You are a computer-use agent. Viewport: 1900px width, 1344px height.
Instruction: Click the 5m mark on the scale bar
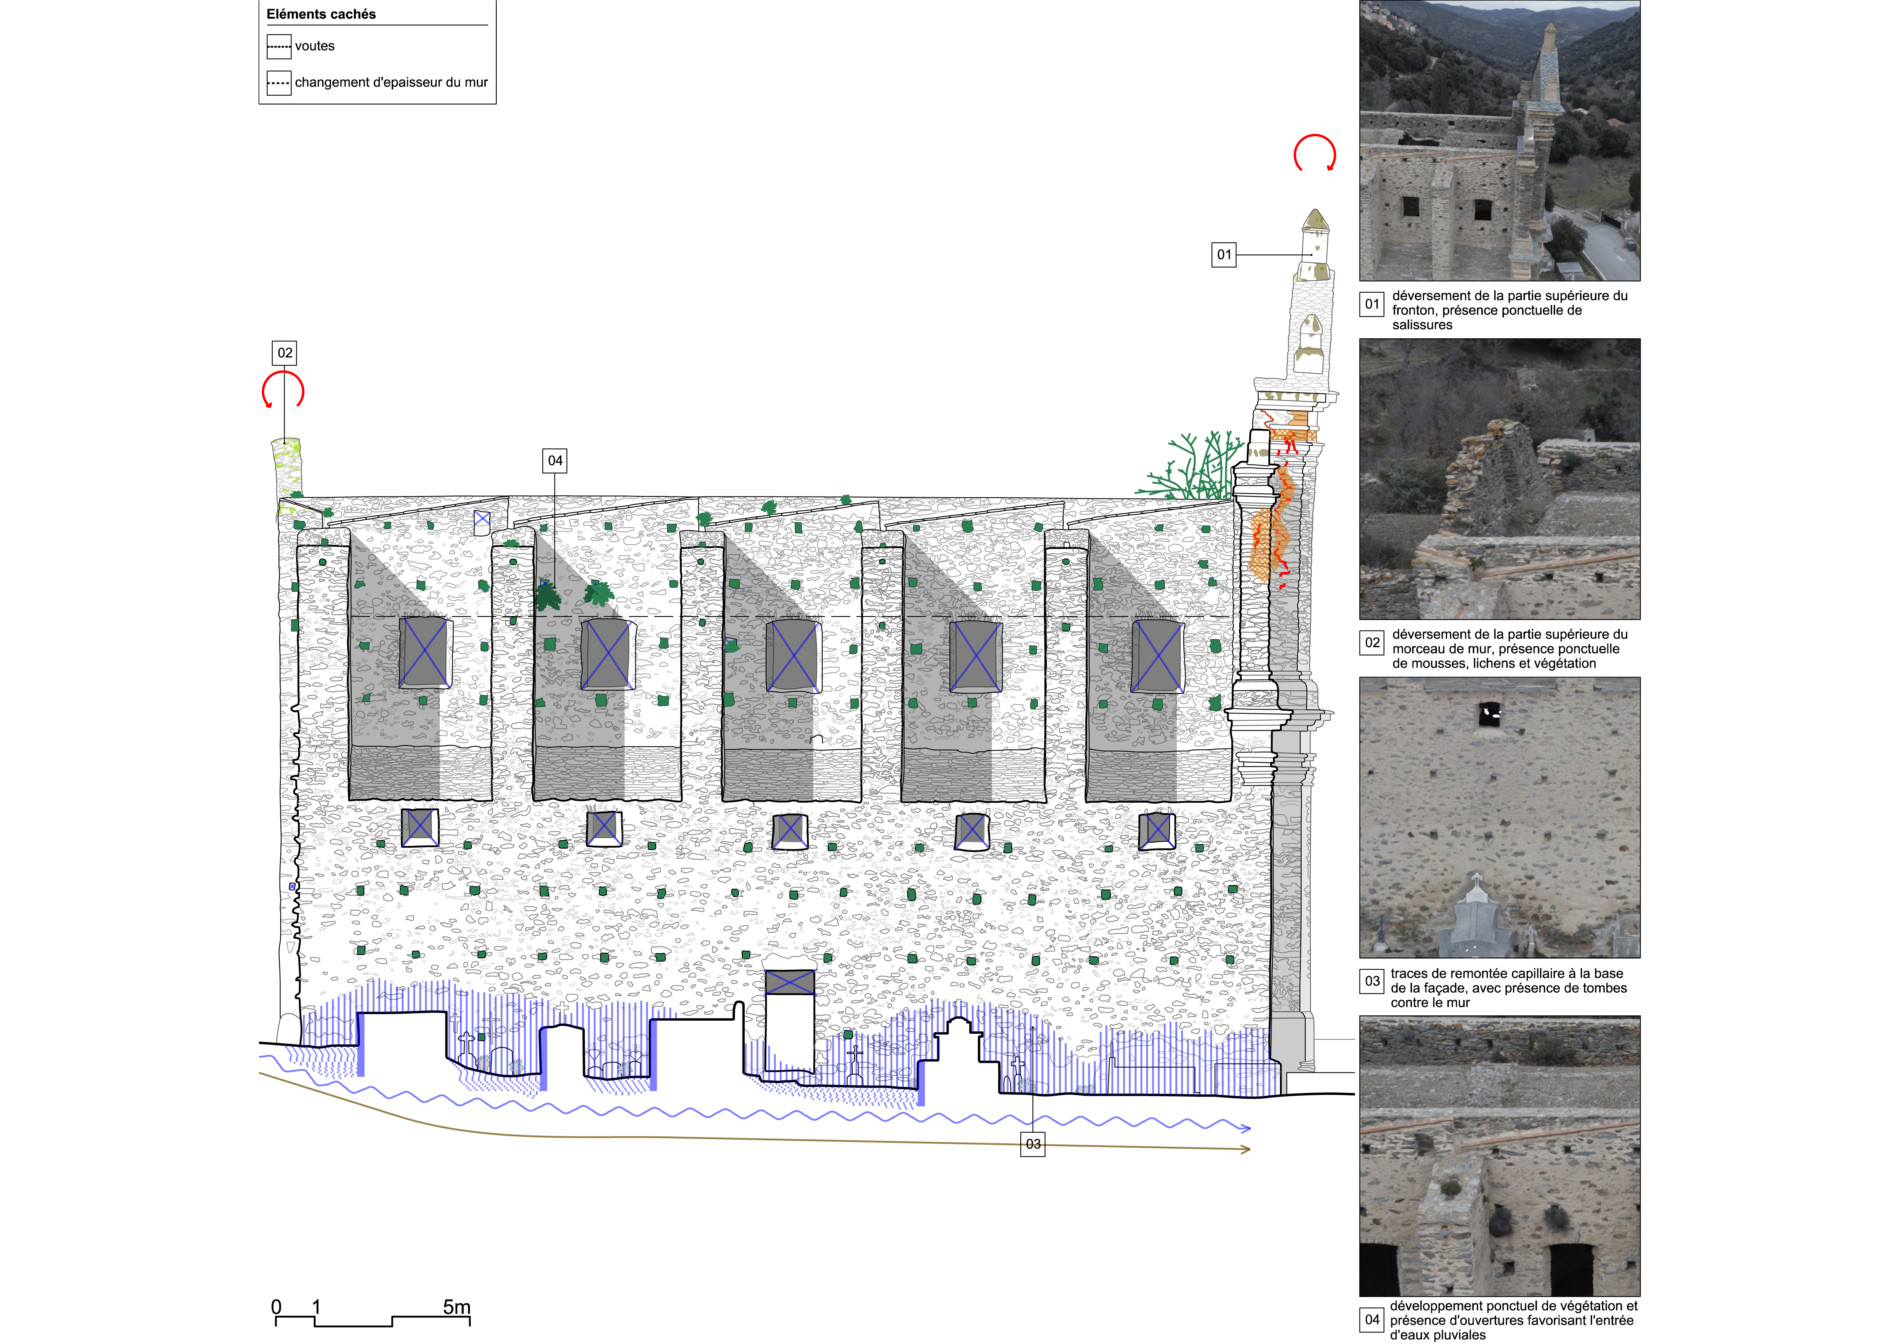(x=456, y=1308)
